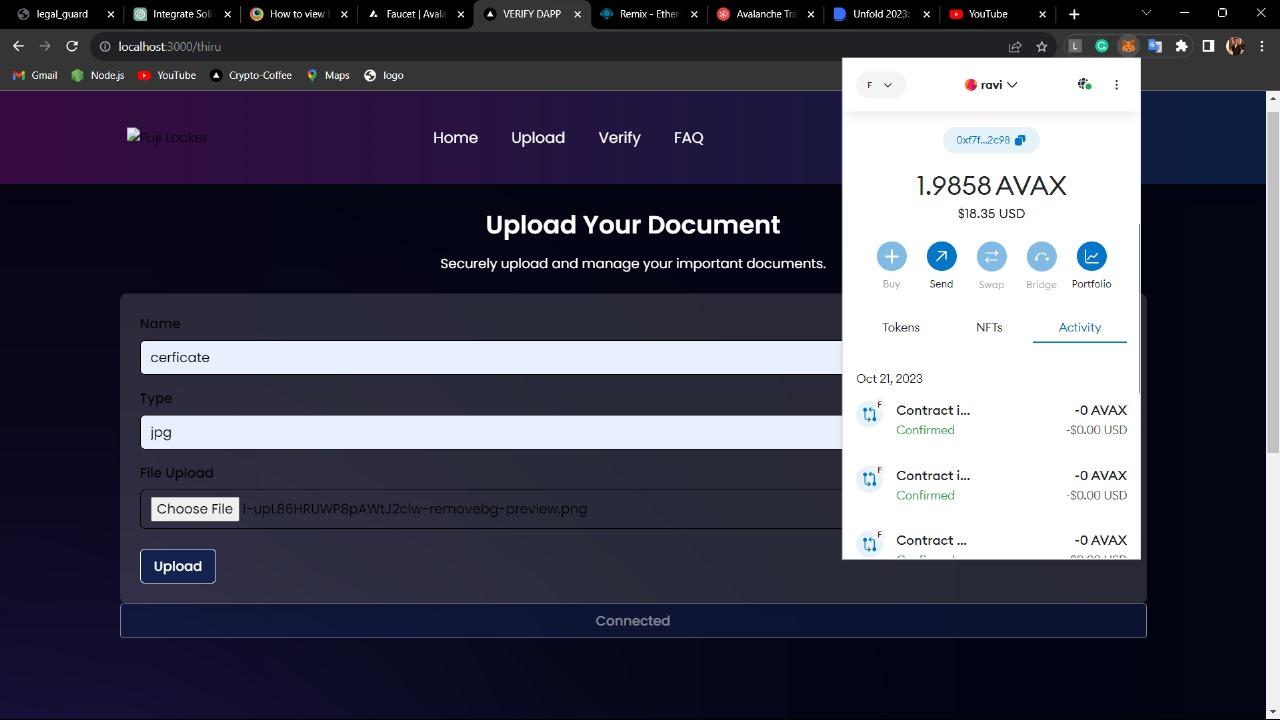1280x720 pixels.
Task: Copy wallet address 0xf7f...2c98
Action: point(990,140)
